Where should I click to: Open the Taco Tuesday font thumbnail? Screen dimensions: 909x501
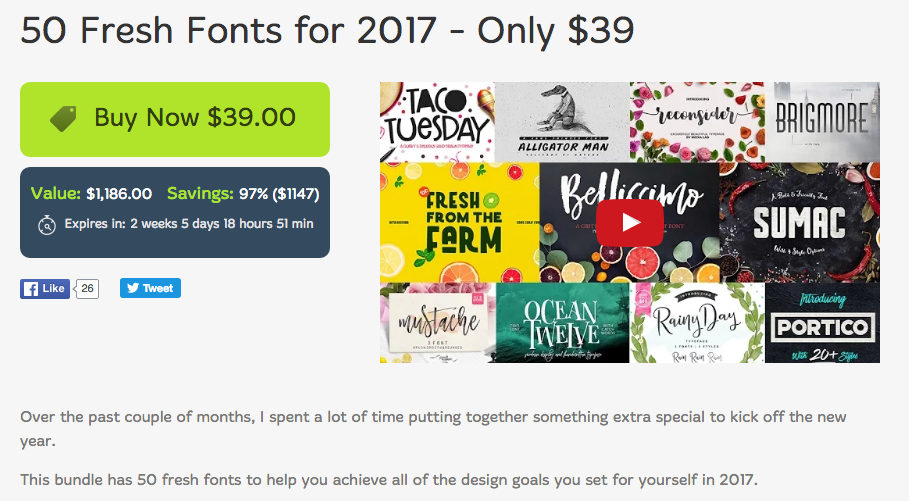pyautogui.click(x=437, y=122)
